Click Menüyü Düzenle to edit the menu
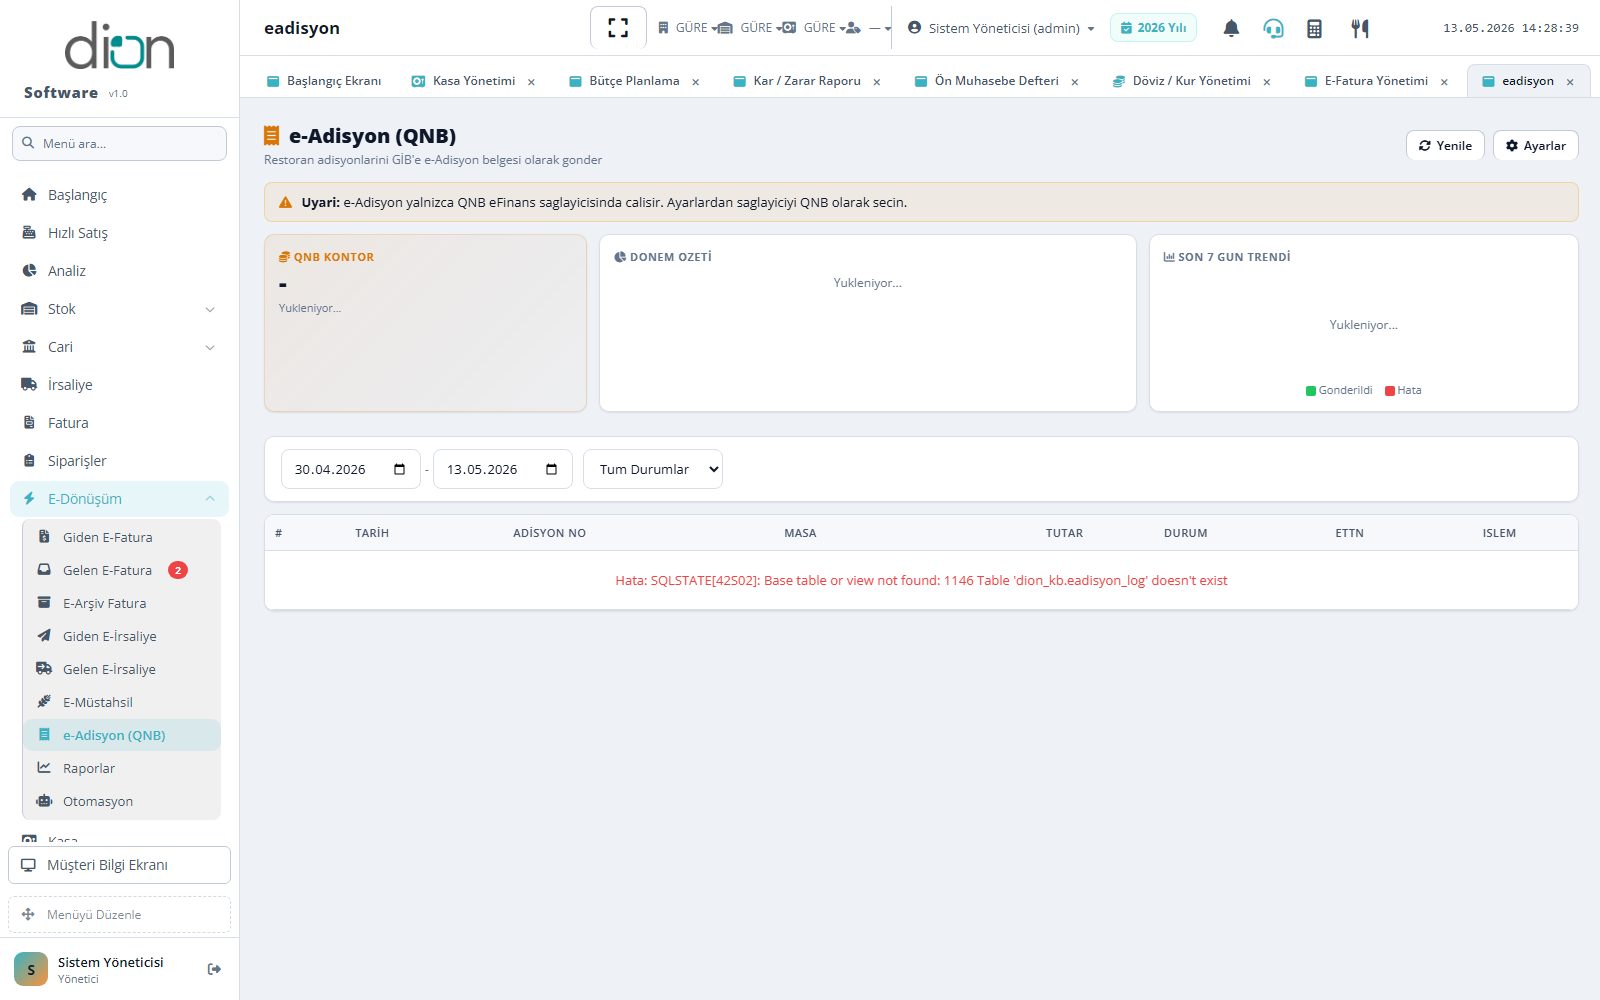 coord(119,914)
